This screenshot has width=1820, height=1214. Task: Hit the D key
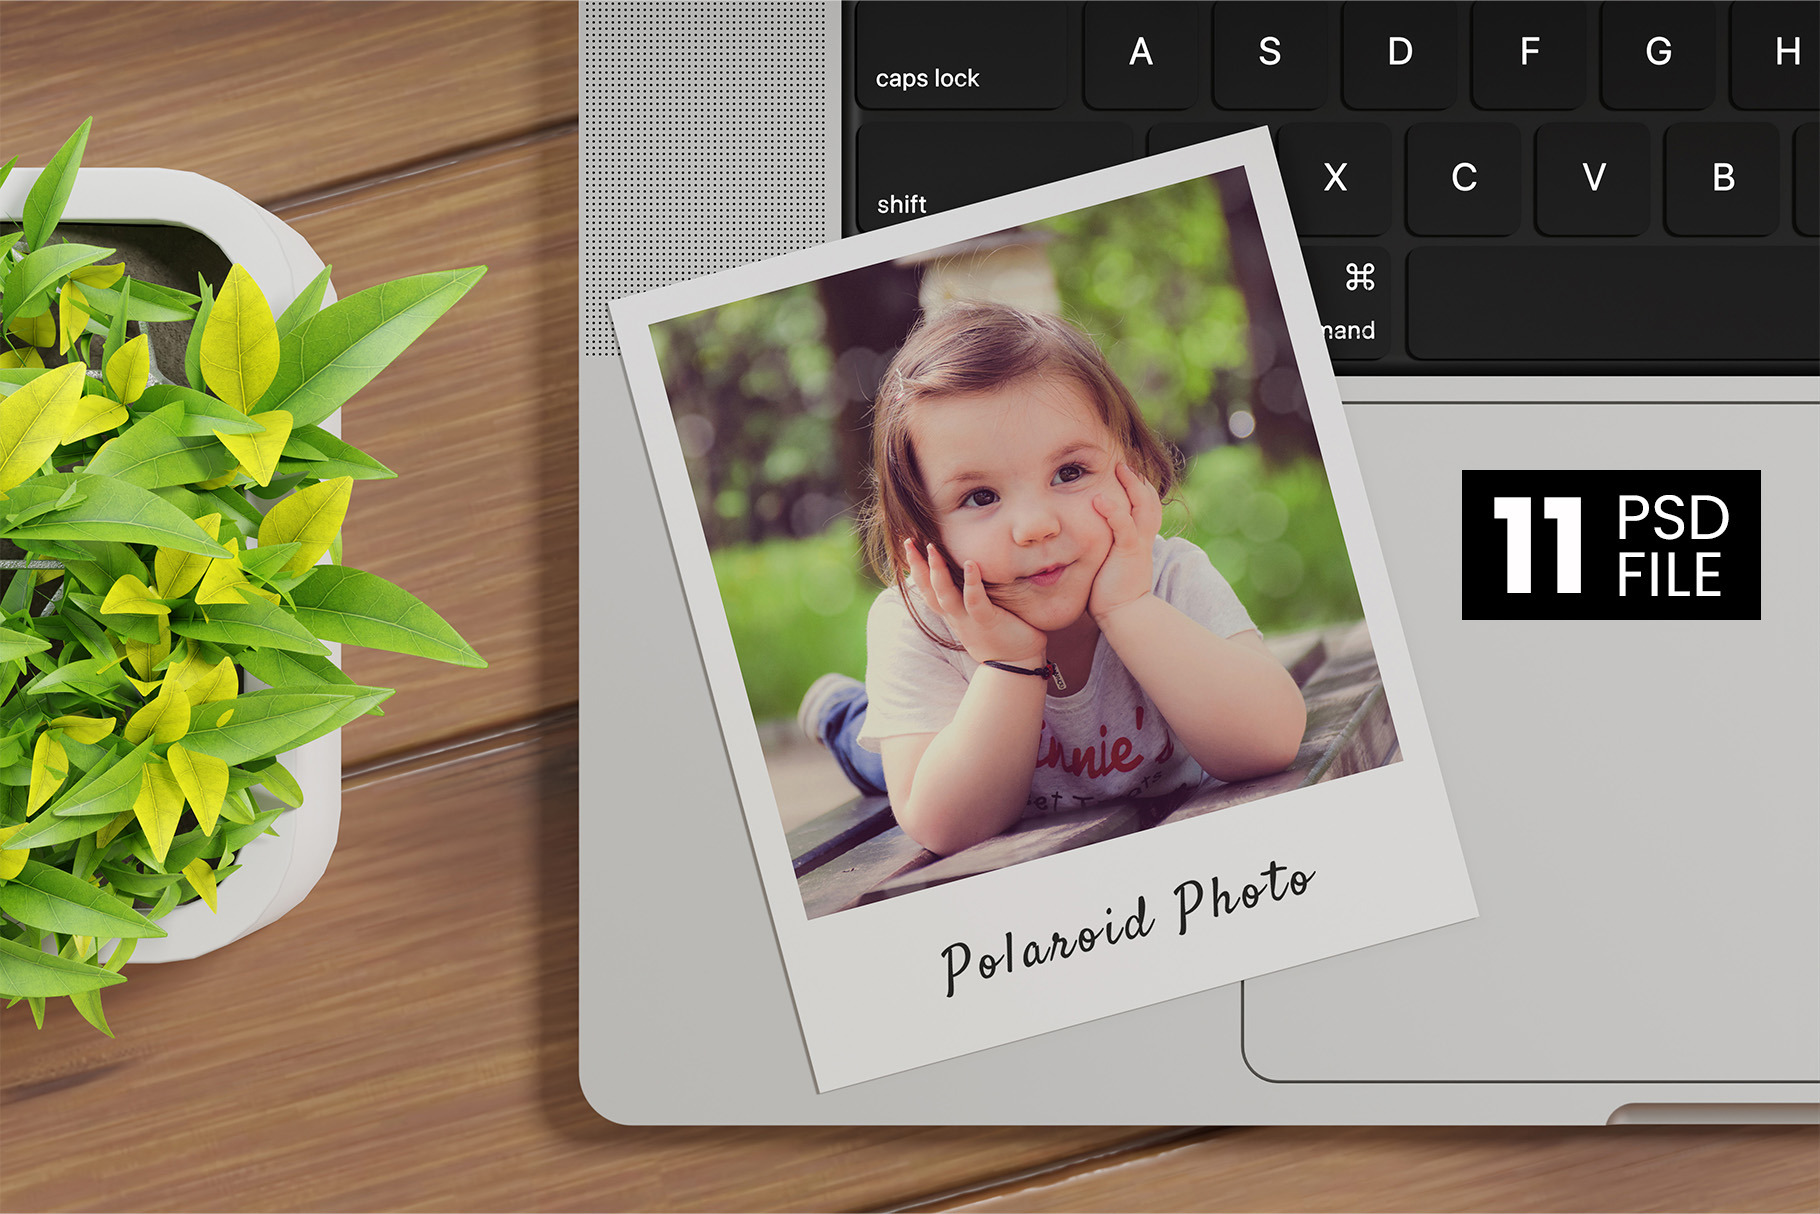click(1399, 54)
